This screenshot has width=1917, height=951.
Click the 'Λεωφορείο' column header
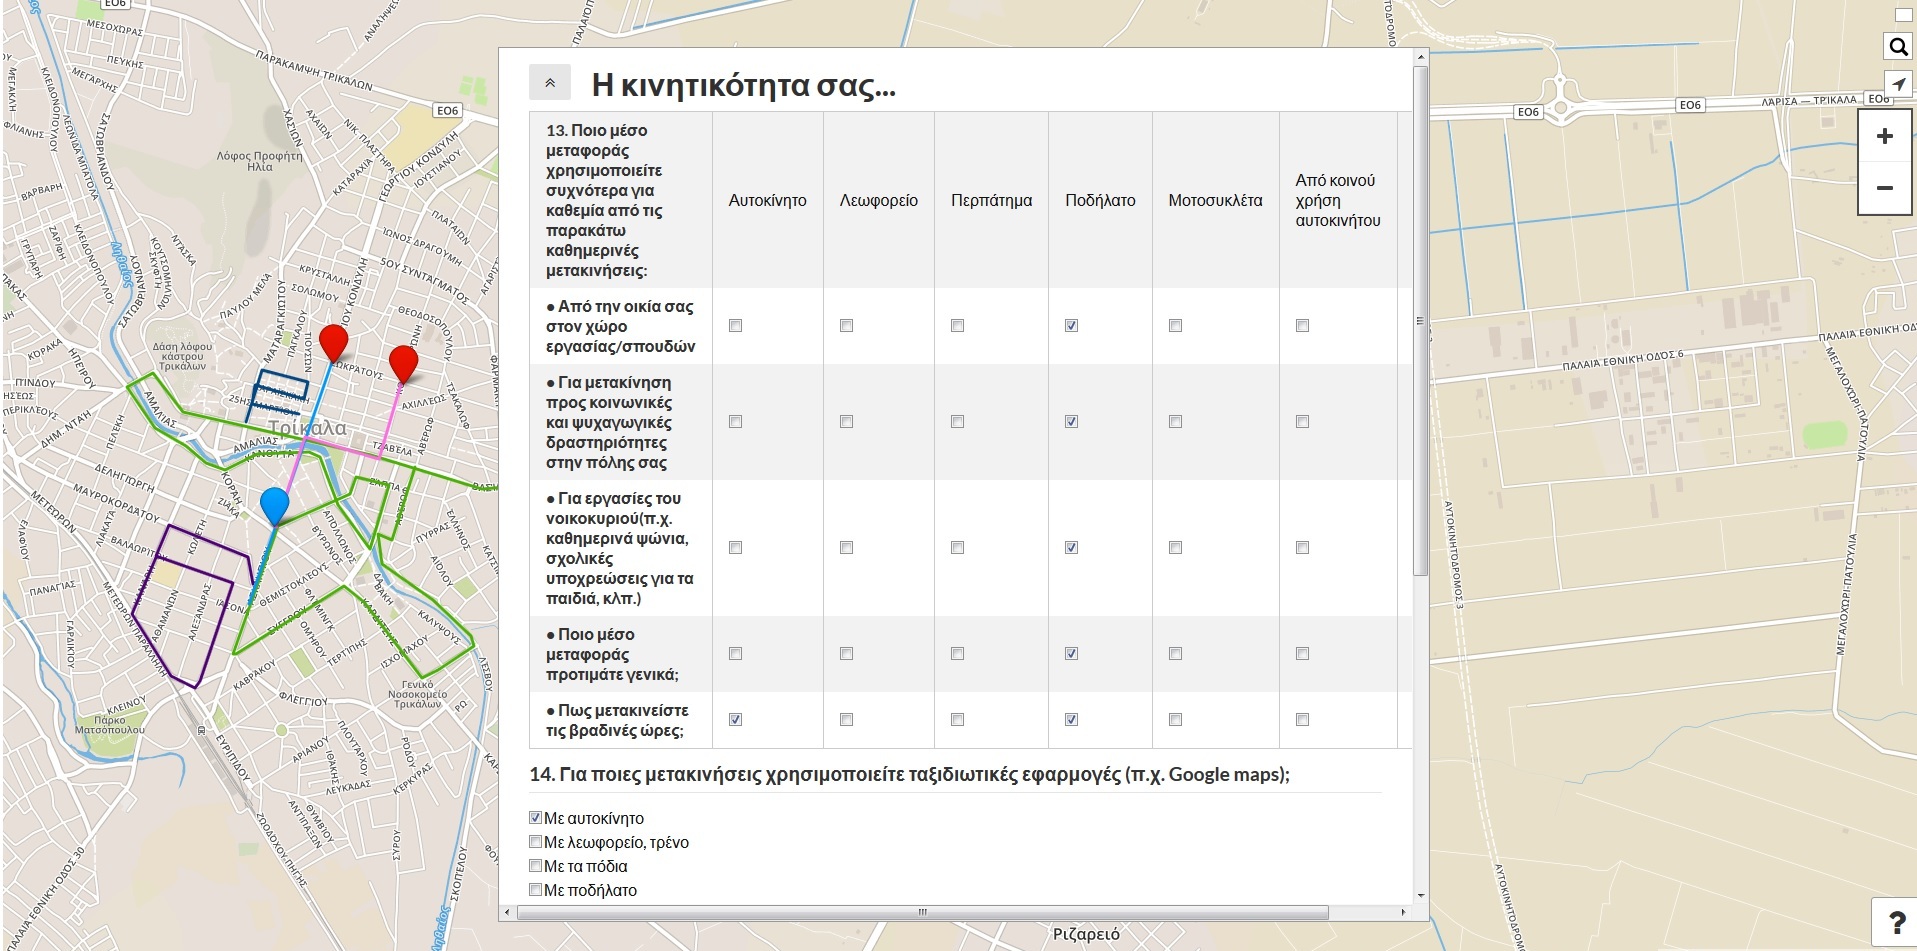[x=879, y=201]
